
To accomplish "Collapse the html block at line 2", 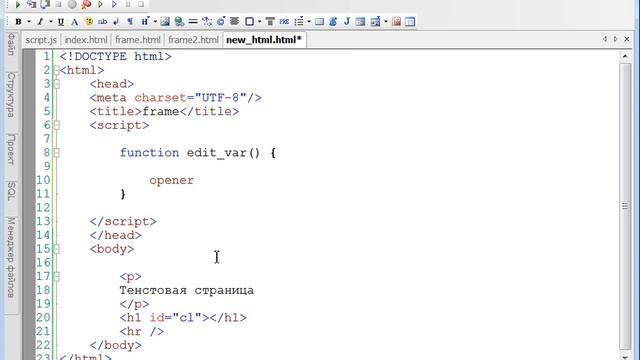I will 57,70.
